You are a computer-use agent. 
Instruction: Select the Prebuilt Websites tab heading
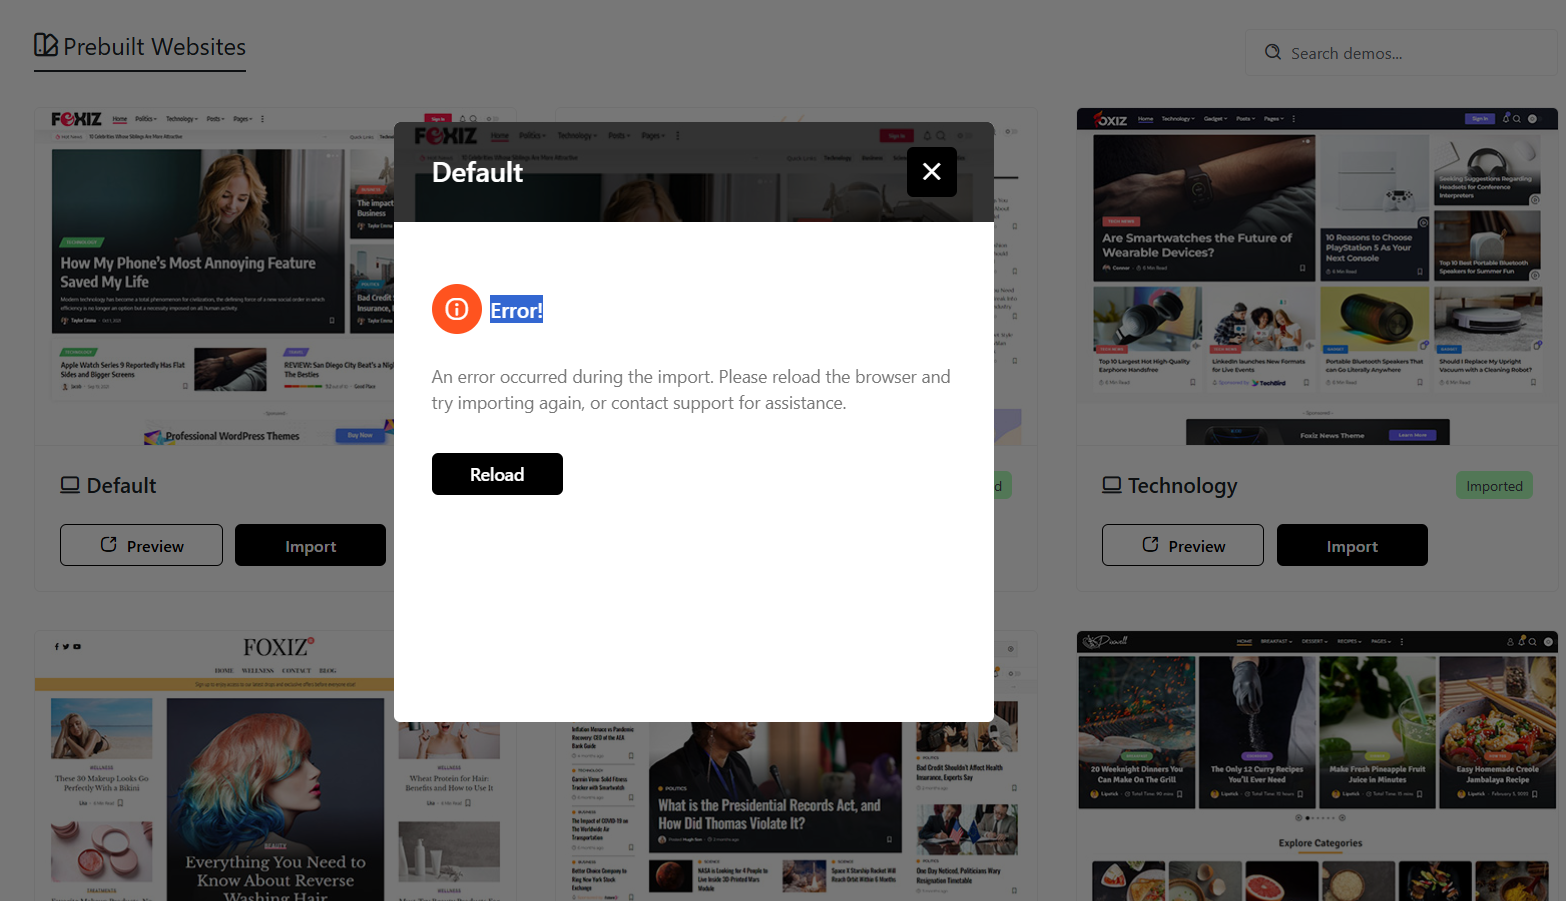coord(154,47)
